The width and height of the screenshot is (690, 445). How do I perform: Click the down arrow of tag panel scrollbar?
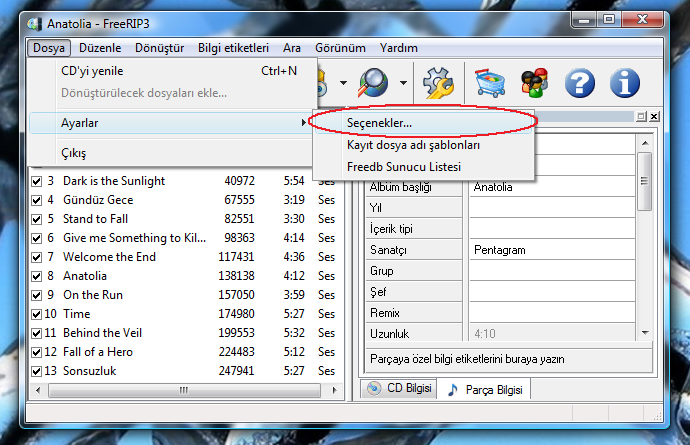pos(645,333)
